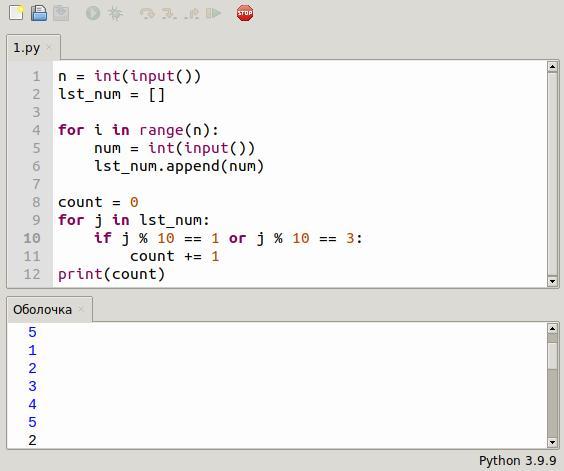564x471 pixels.
Task: Click the Step over icon
Action: click(147, 14)
